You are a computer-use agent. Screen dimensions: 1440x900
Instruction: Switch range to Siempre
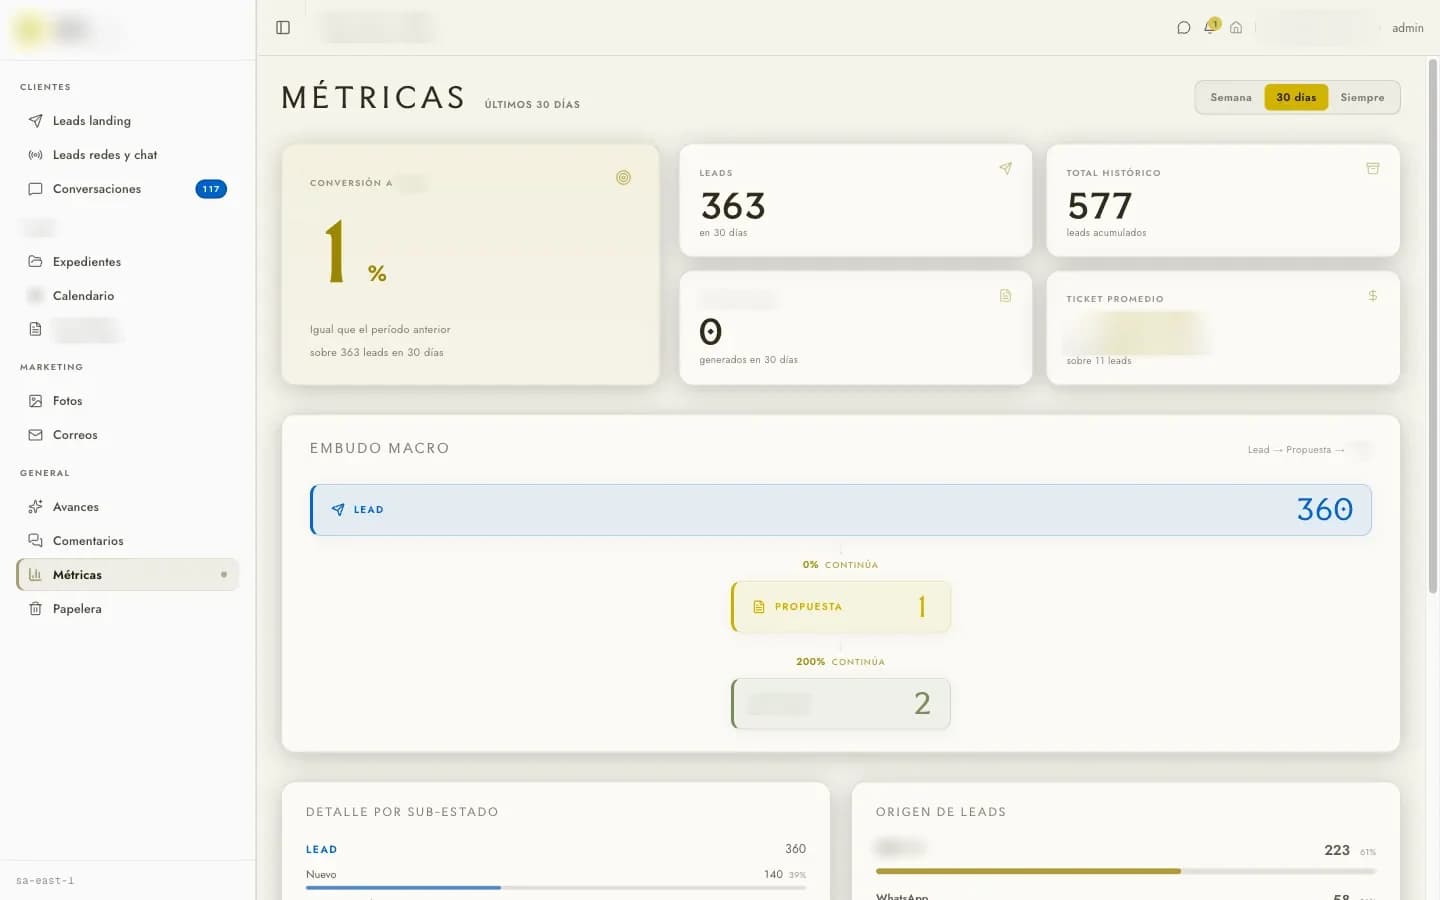click(1362, 98)
